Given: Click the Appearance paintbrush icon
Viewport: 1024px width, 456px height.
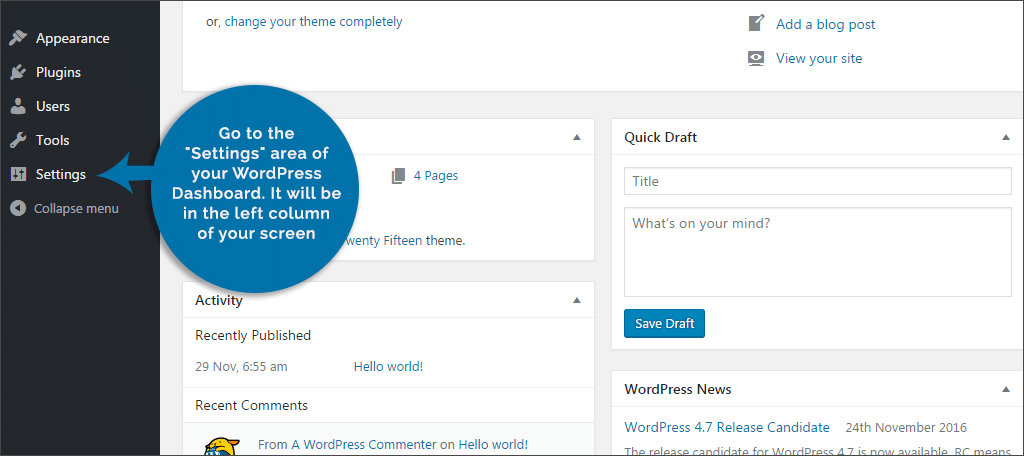Looking at the screenshot, I should (x=18, y=39).
